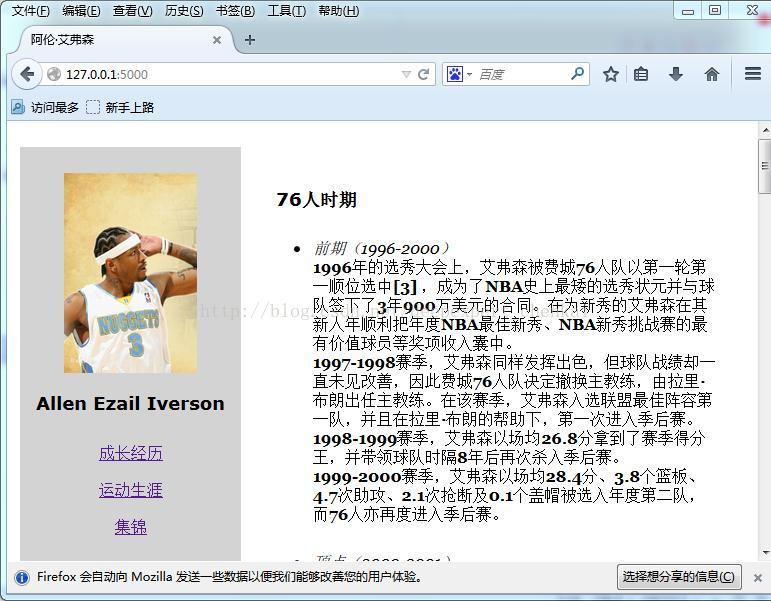The height and width of the screenshot is (601, 771).
Task: Open the 编辑(E) menu
Action: [81, 10]
